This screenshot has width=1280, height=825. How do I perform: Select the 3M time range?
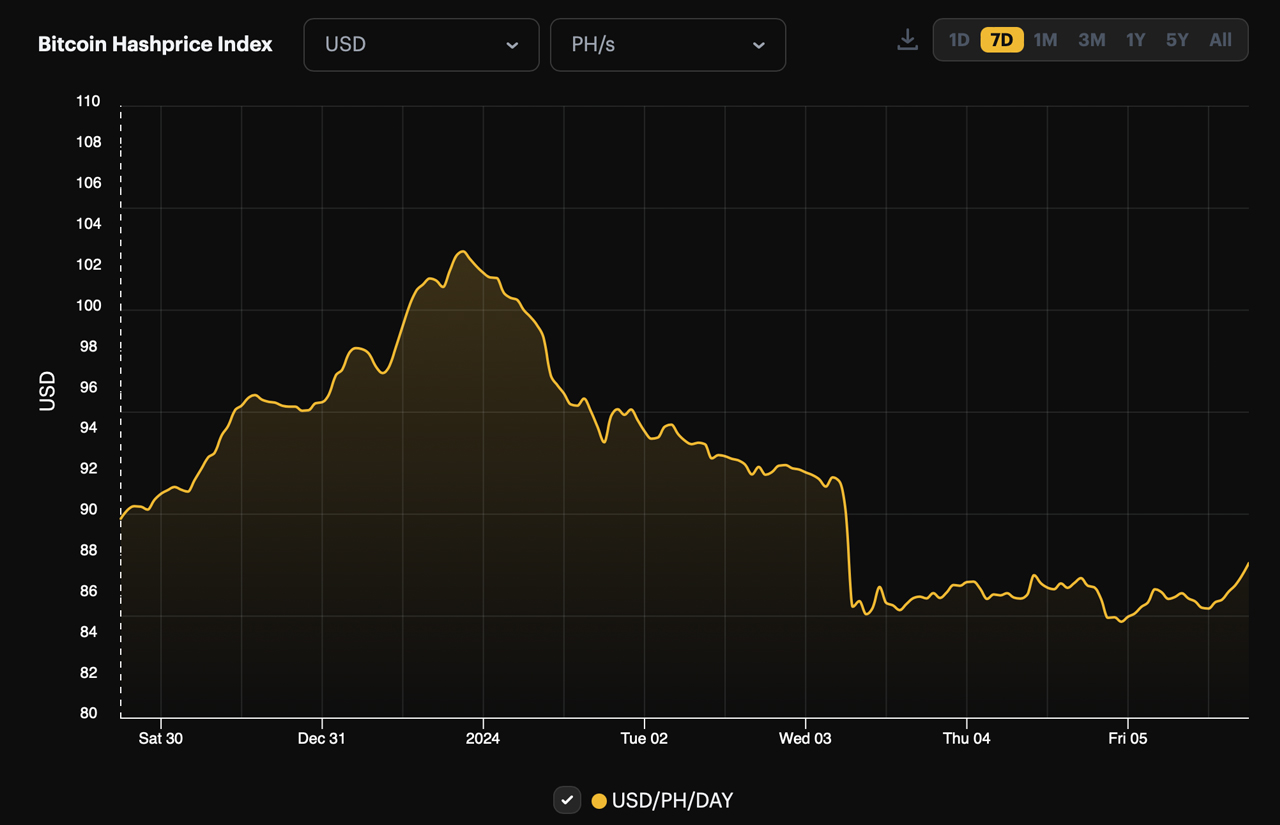coord(1091,39)
